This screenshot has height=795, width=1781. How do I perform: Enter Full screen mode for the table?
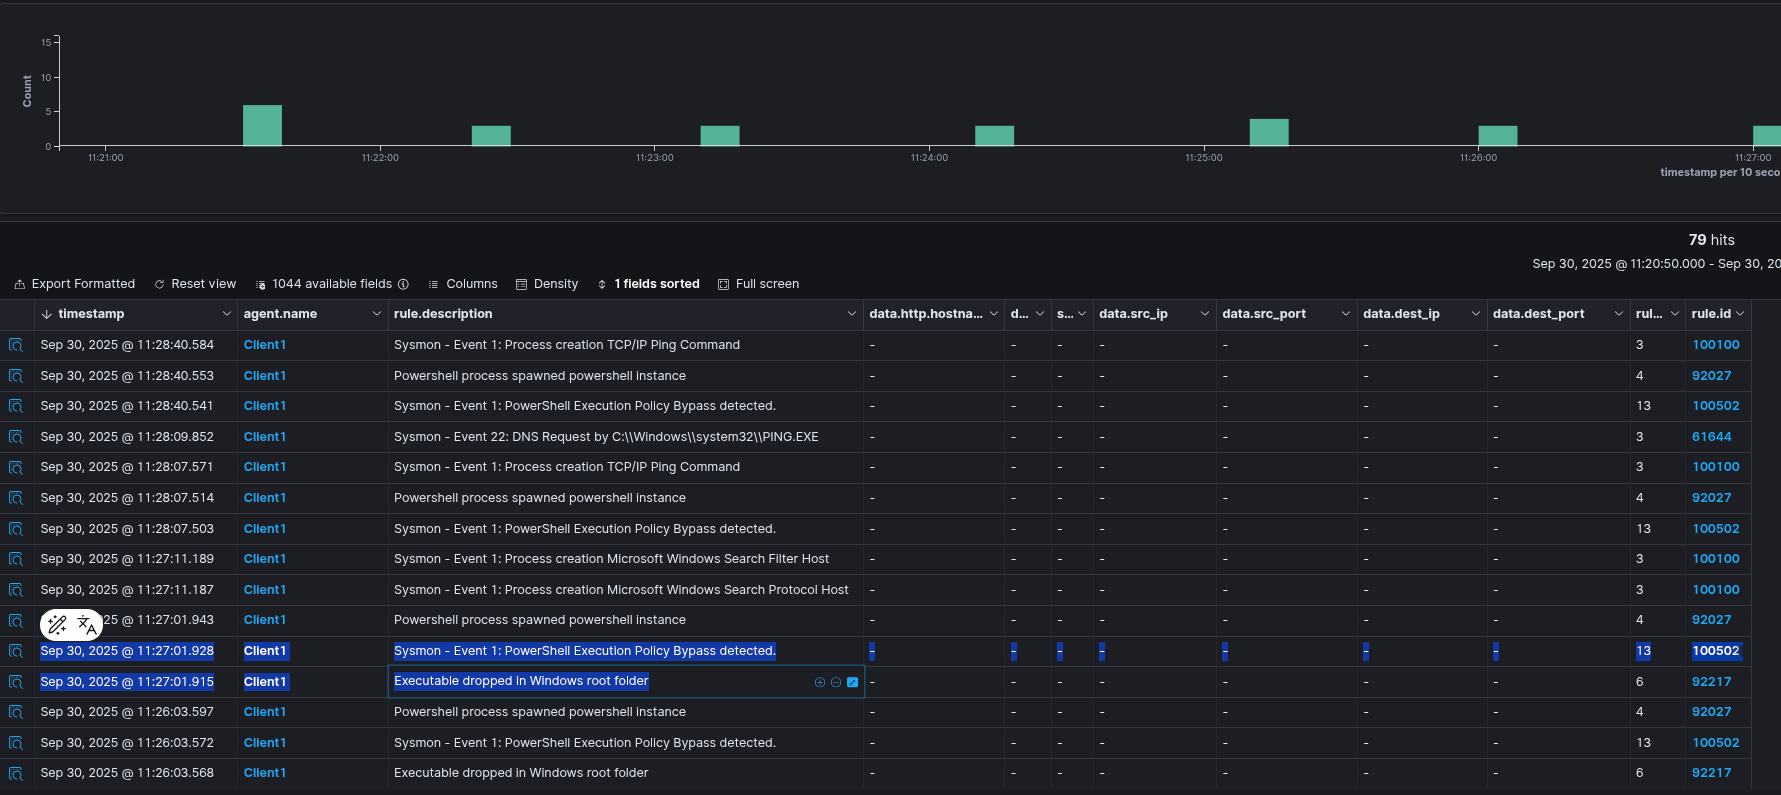click(x=758, y=284)
